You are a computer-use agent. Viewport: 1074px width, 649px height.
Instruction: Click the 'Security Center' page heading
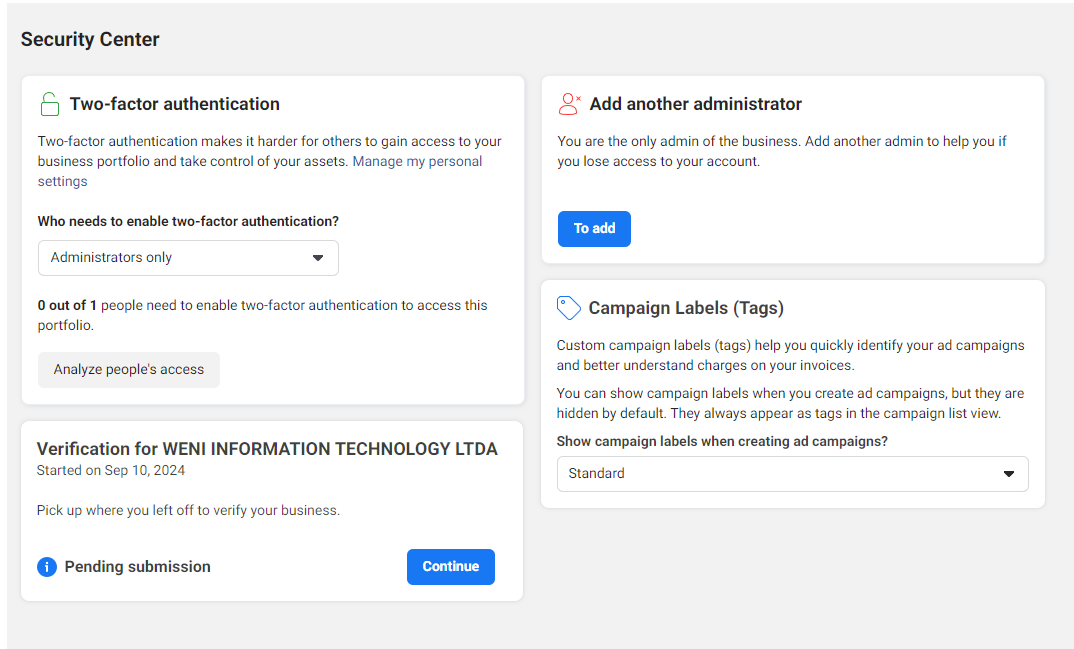(x=90, y=40)
